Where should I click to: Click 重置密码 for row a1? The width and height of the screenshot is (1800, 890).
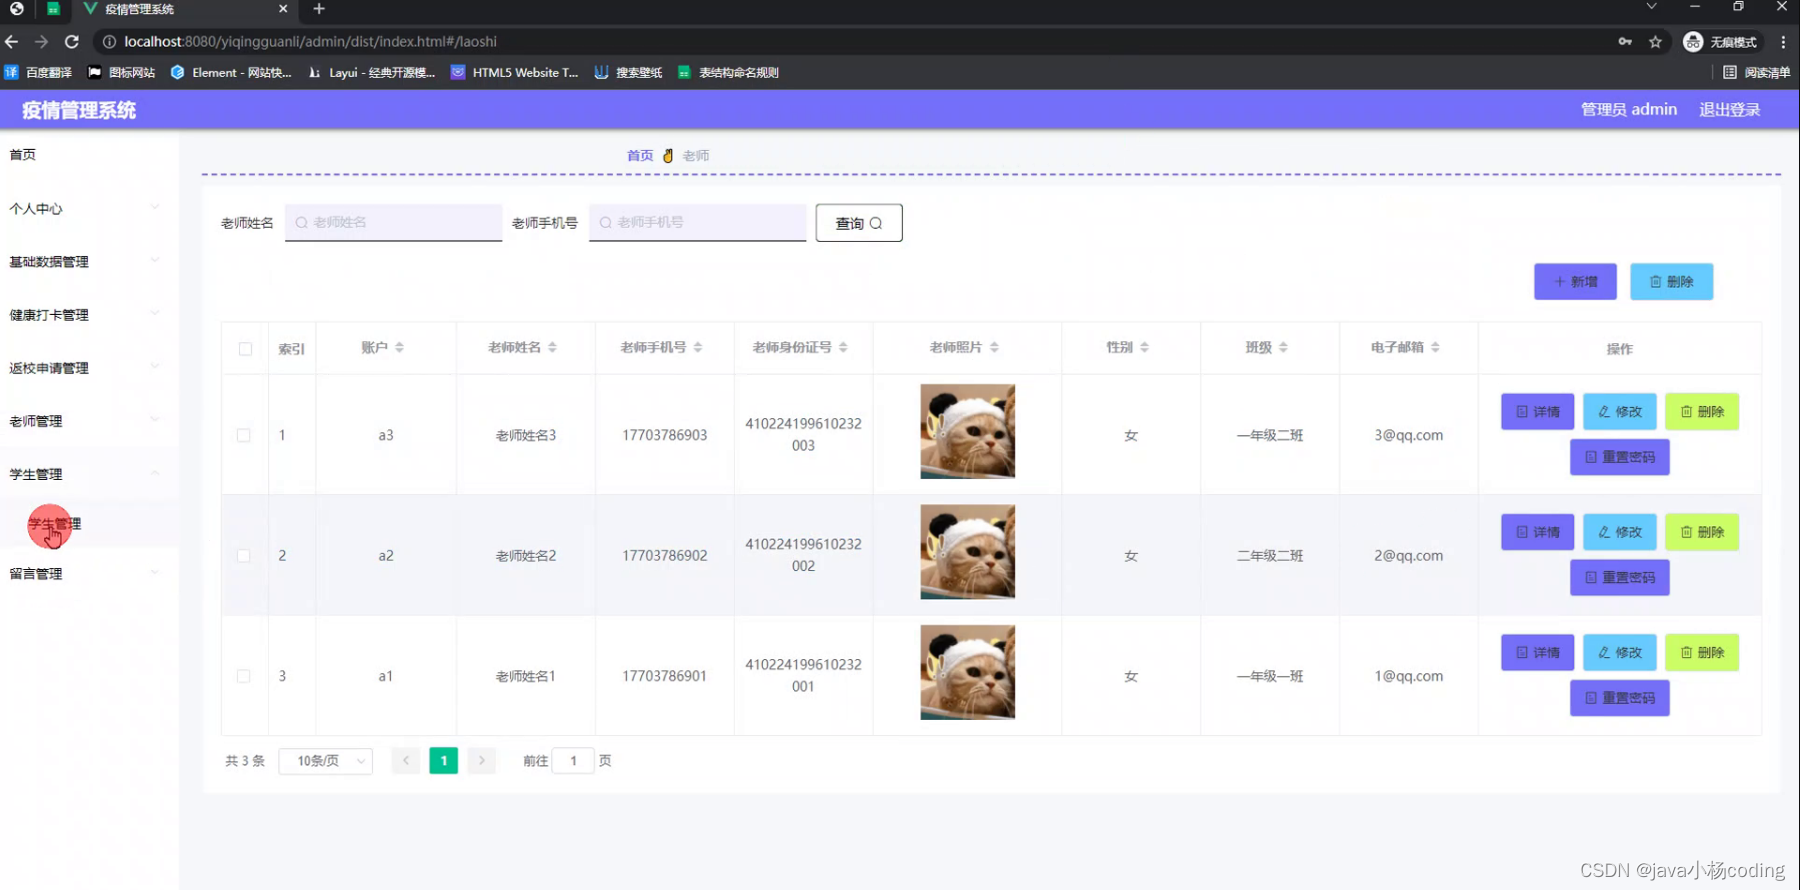1620,698
